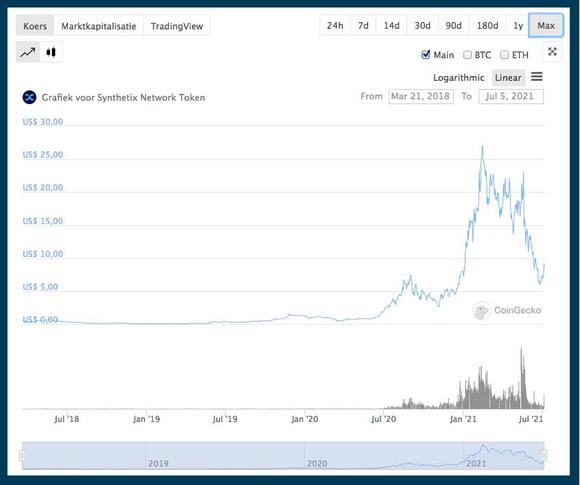Click the US$ 30,00 axis label
Viewport: 580px width, 485px height.
click(43, 122)
